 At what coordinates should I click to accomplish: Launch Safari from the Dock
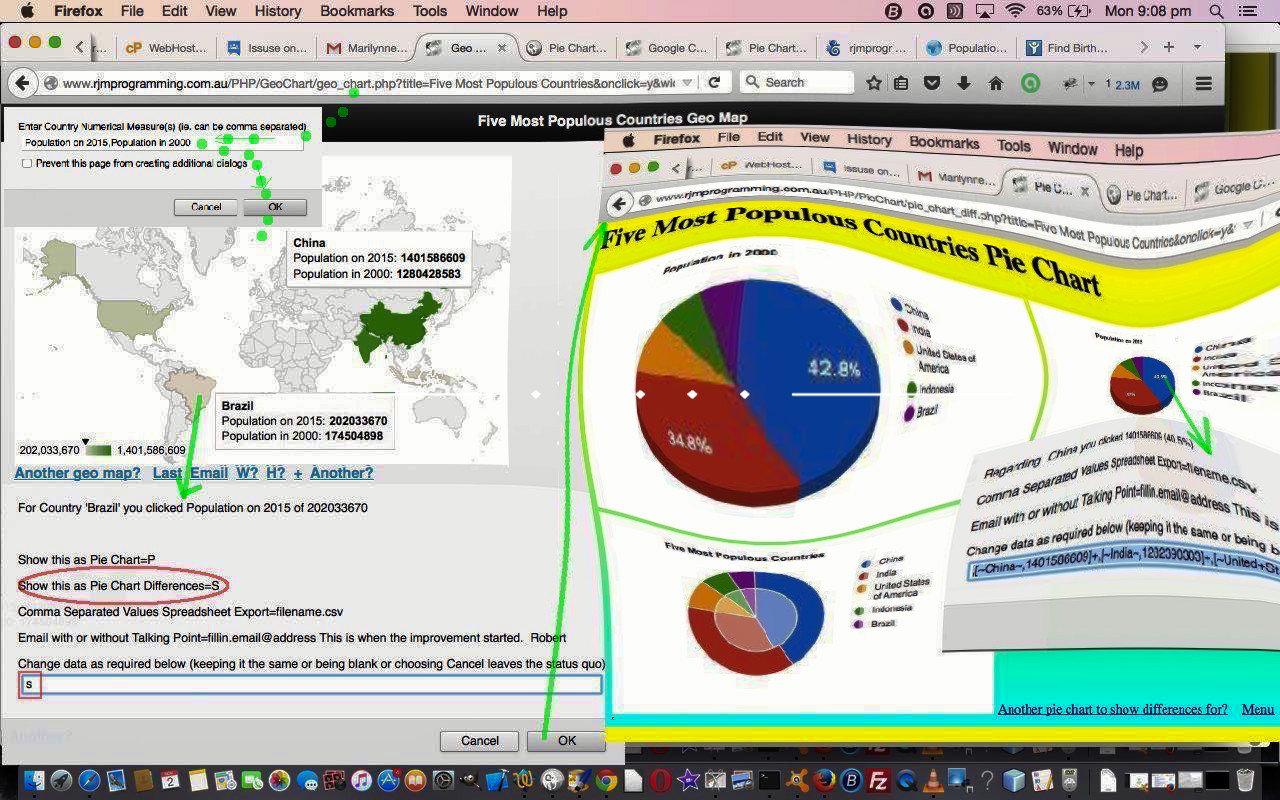[x=89, y=780]
